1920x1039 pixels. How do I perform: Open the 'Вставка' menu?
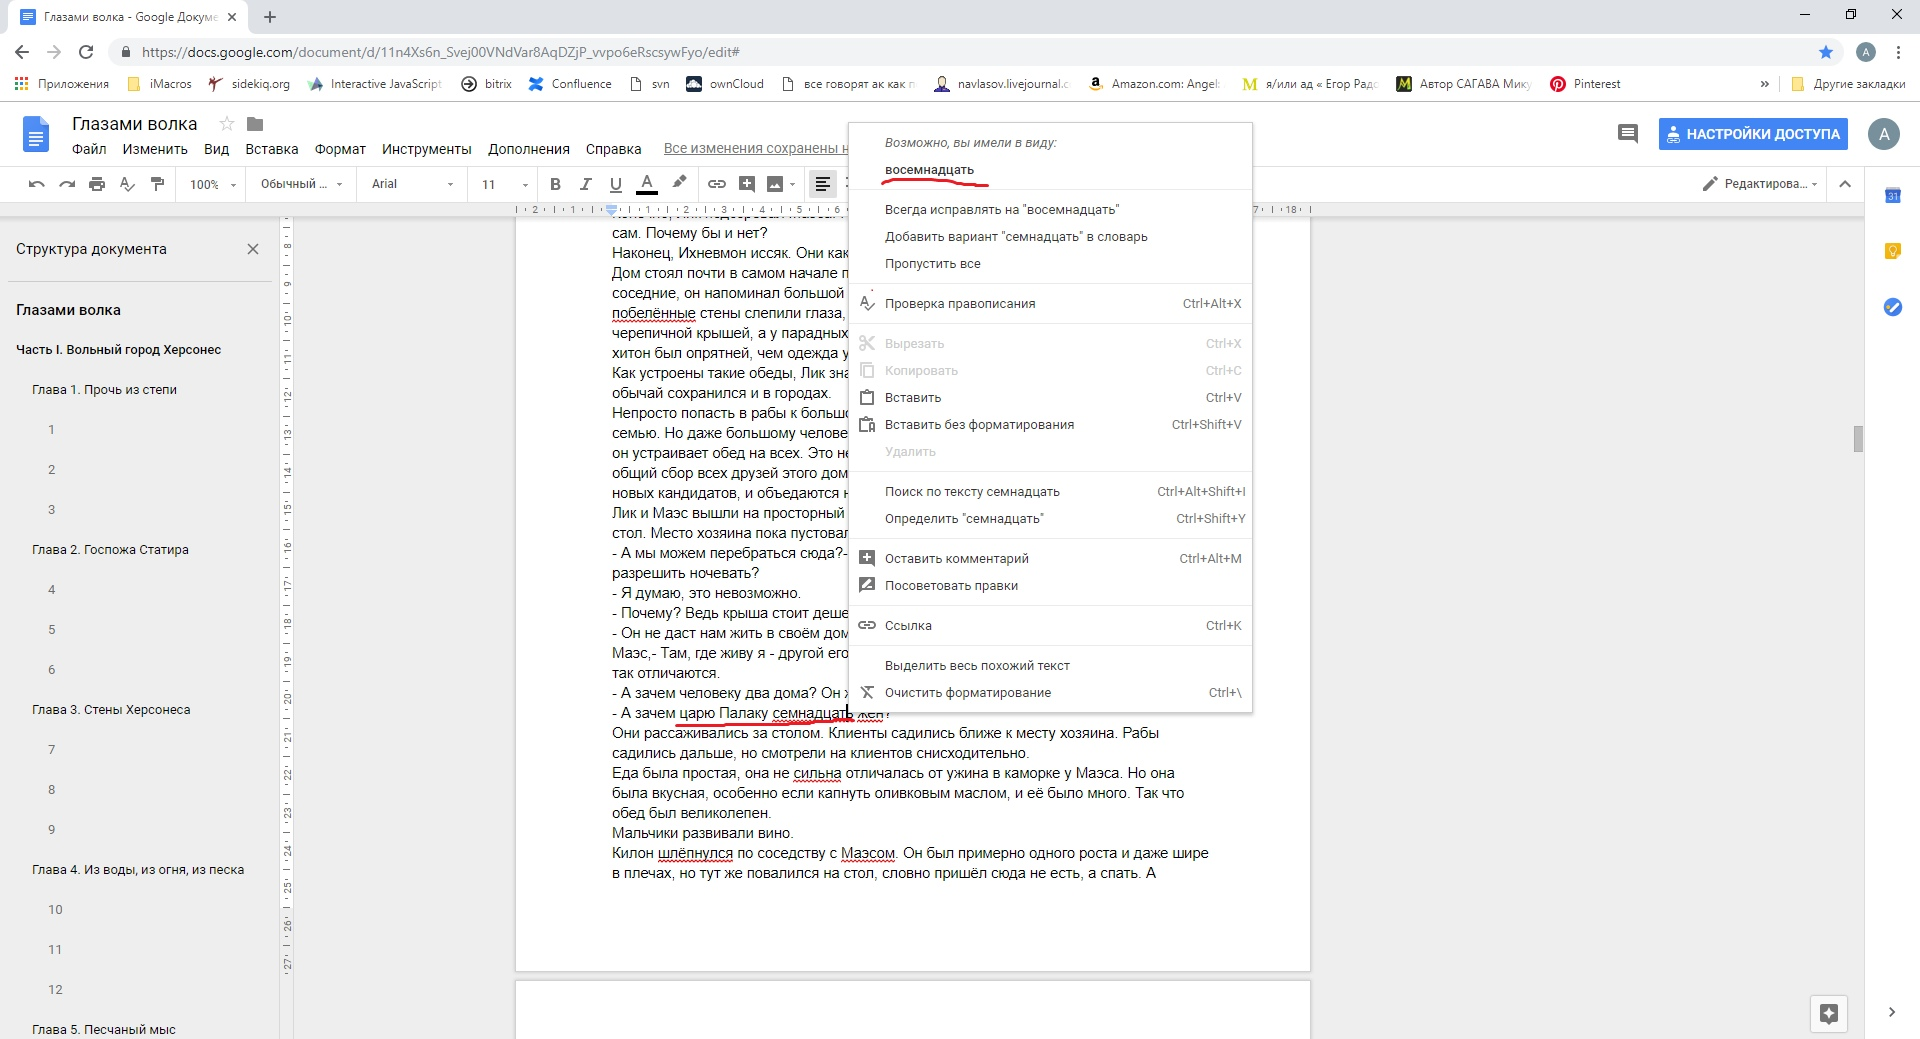click(271, 149)
